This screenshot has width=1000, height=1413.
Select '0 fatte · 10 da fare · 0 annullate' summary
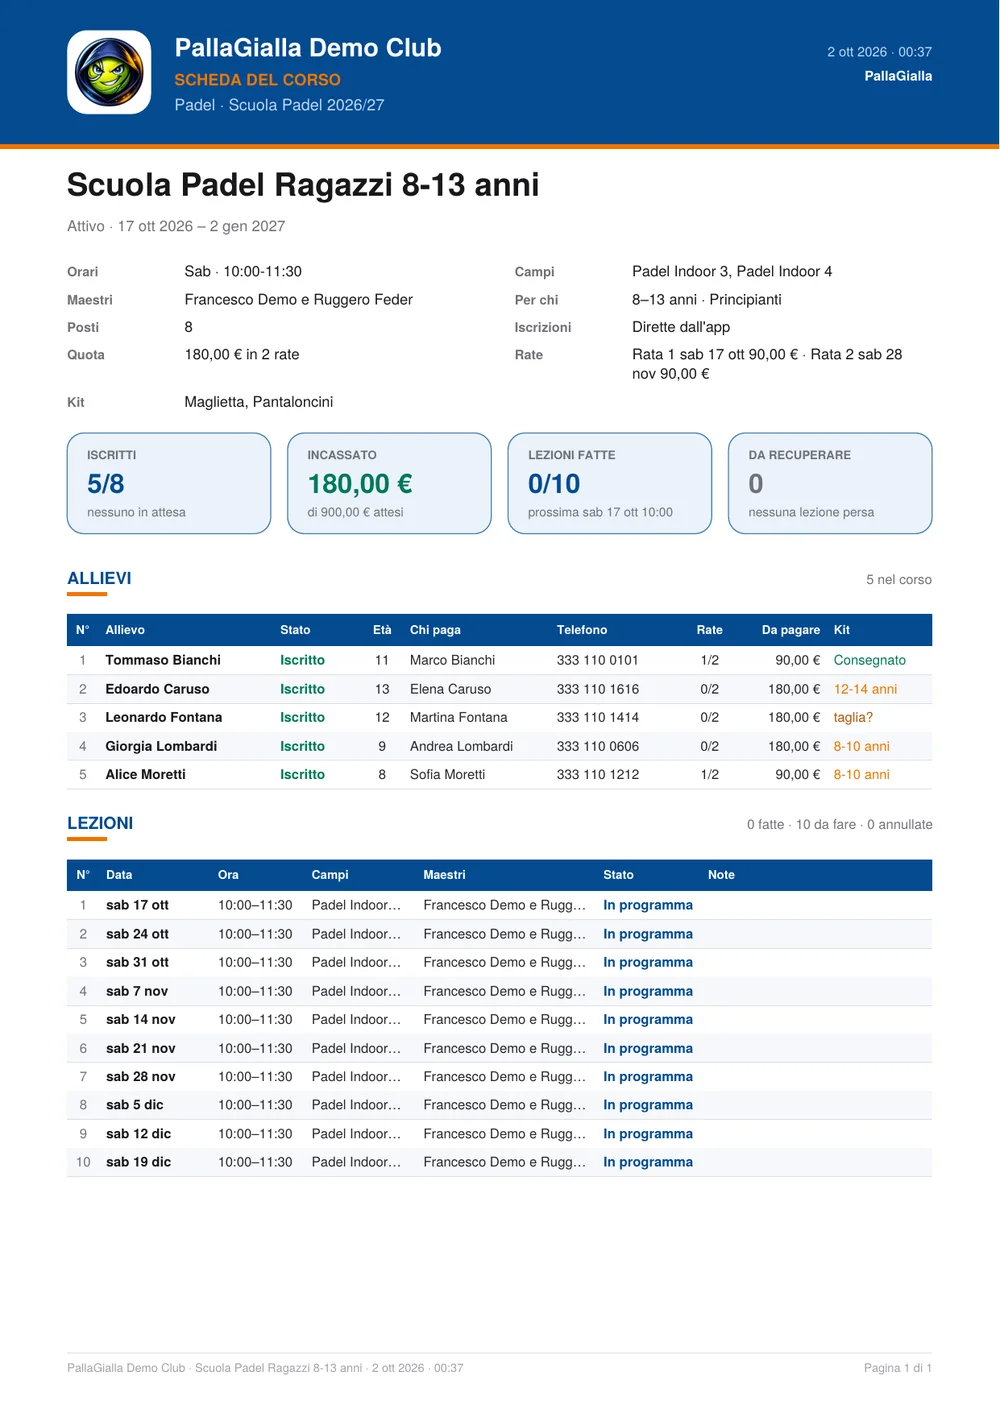point(840,825)
